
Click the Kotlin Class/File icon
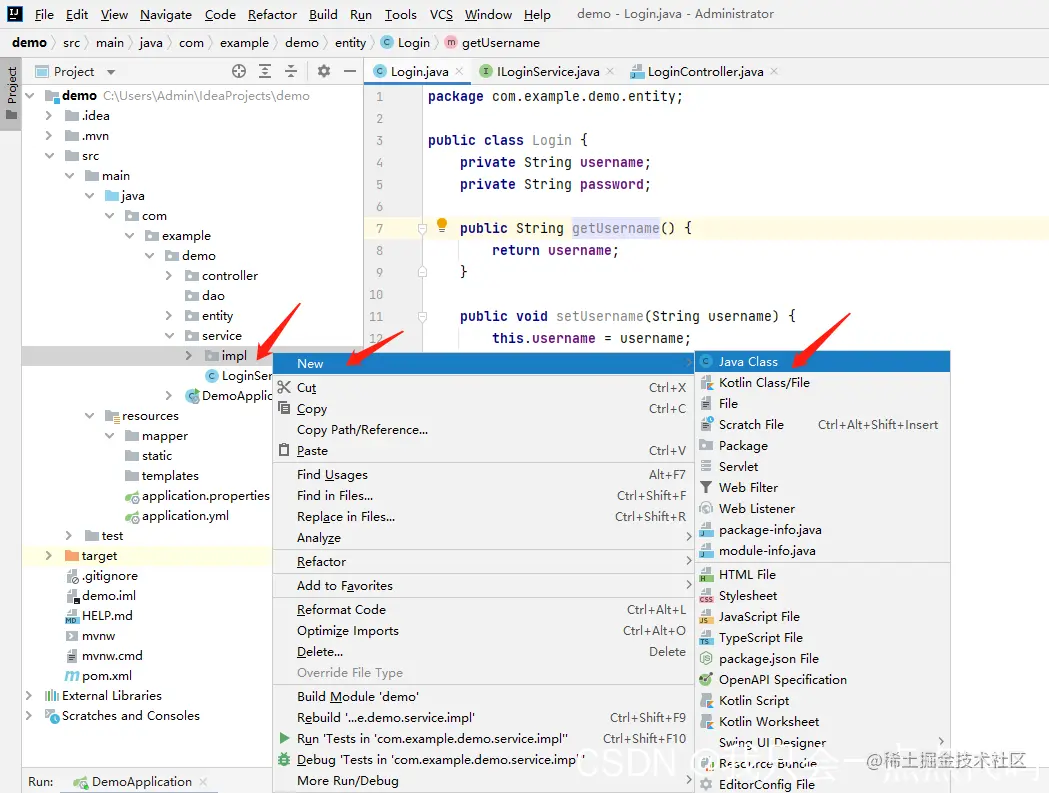[x=706, y=383]
